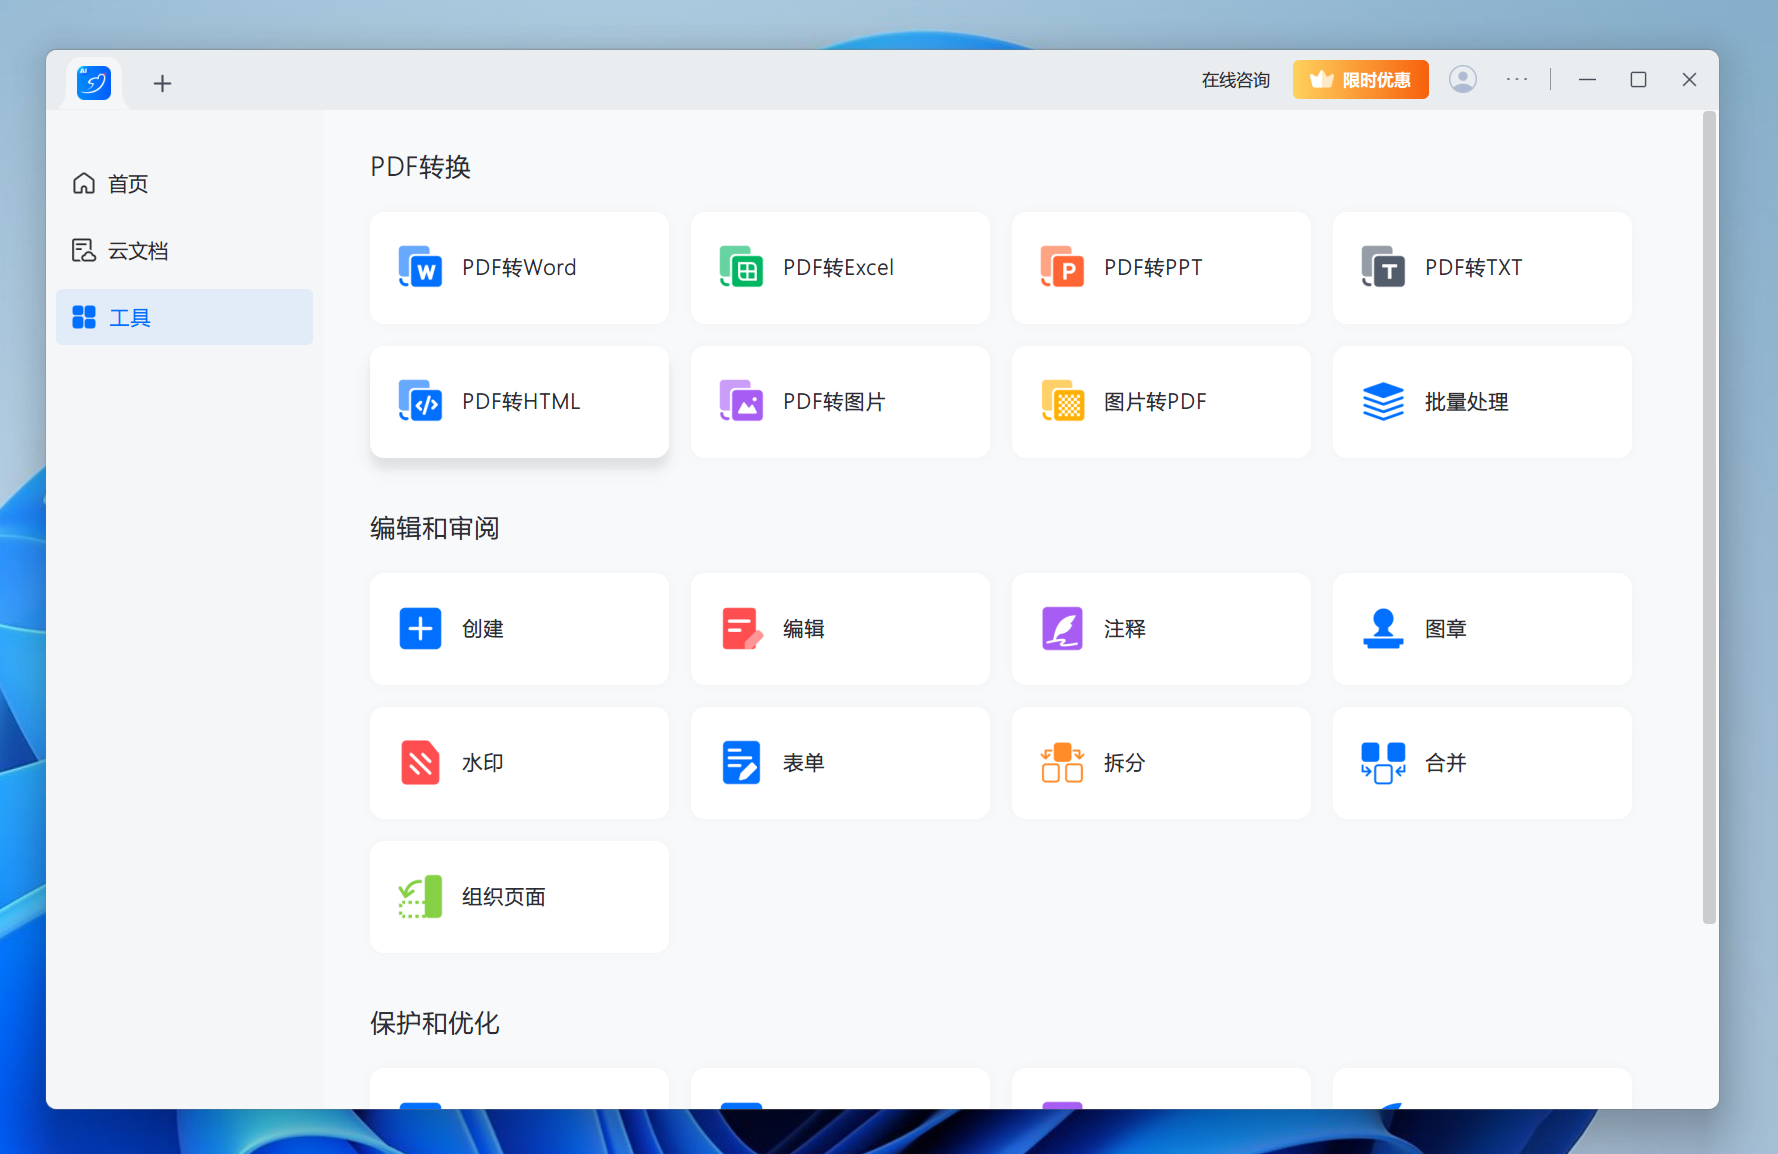
Task: Select the PDF转PPT orange icon
Action: 1062,267
